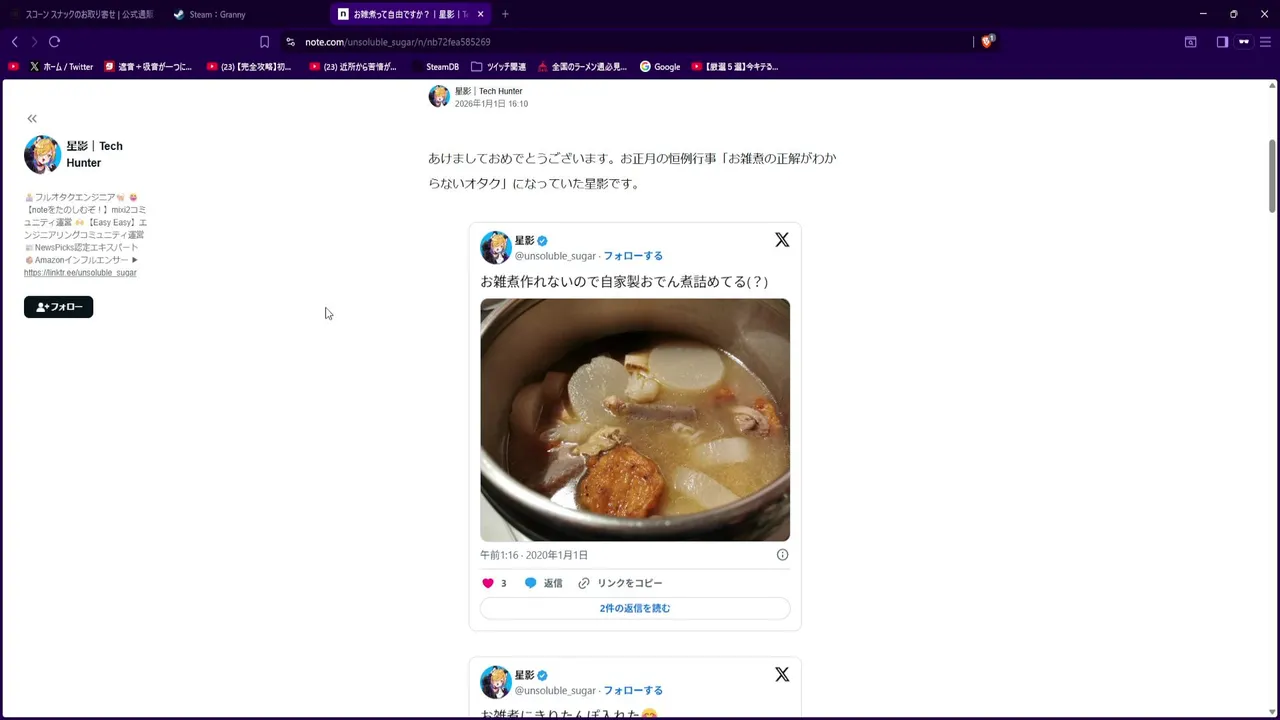Reload the current page
1280x720 pixels.
coord(55,42)
